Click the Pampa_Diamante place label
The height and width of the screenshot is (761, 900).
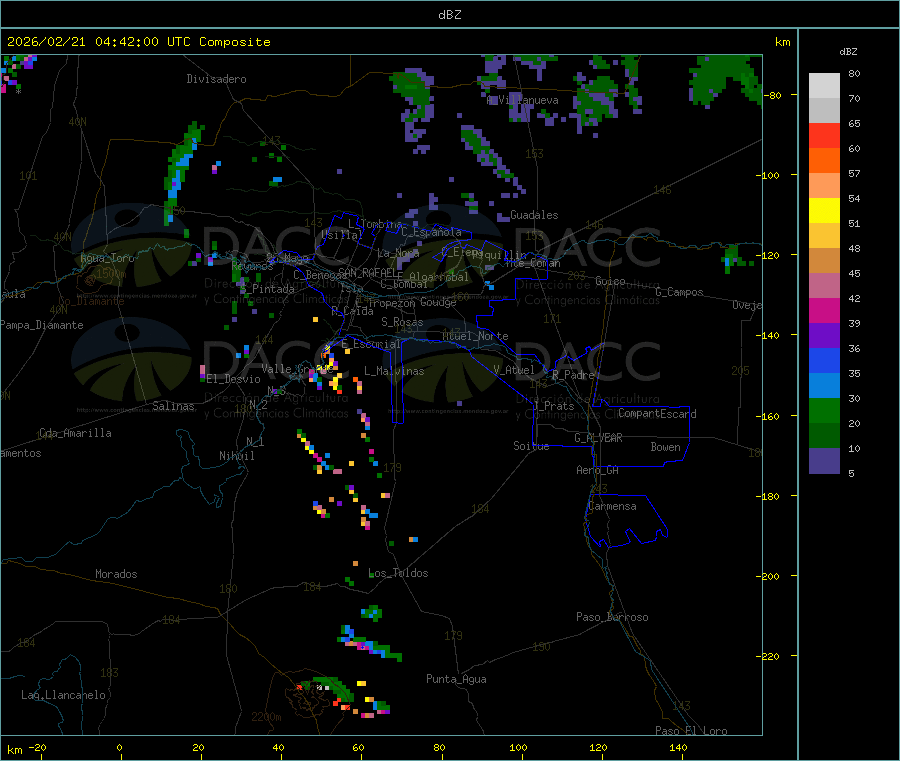tap(42, 325)
